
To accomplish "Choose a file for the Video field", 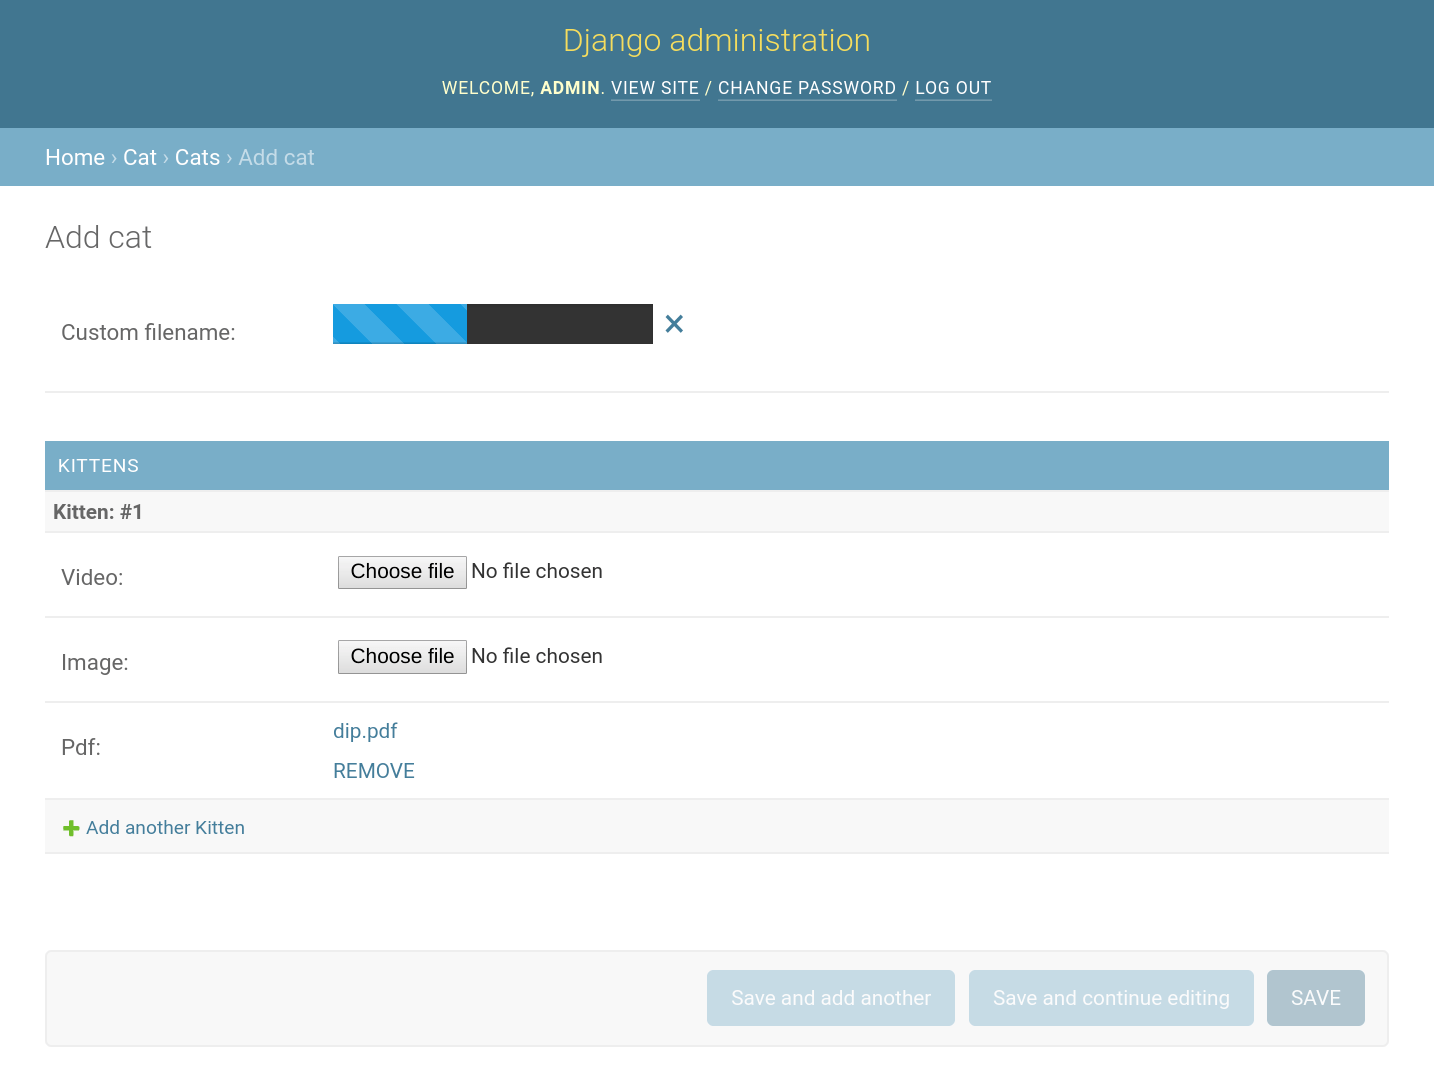I will pyautogui.click(x=402, y=571).
